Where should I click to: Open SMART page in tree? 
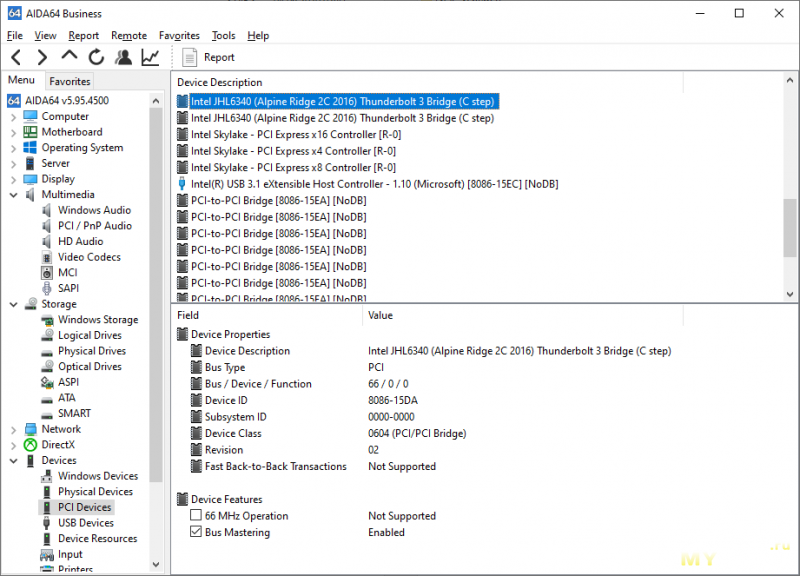coord(74,413)
